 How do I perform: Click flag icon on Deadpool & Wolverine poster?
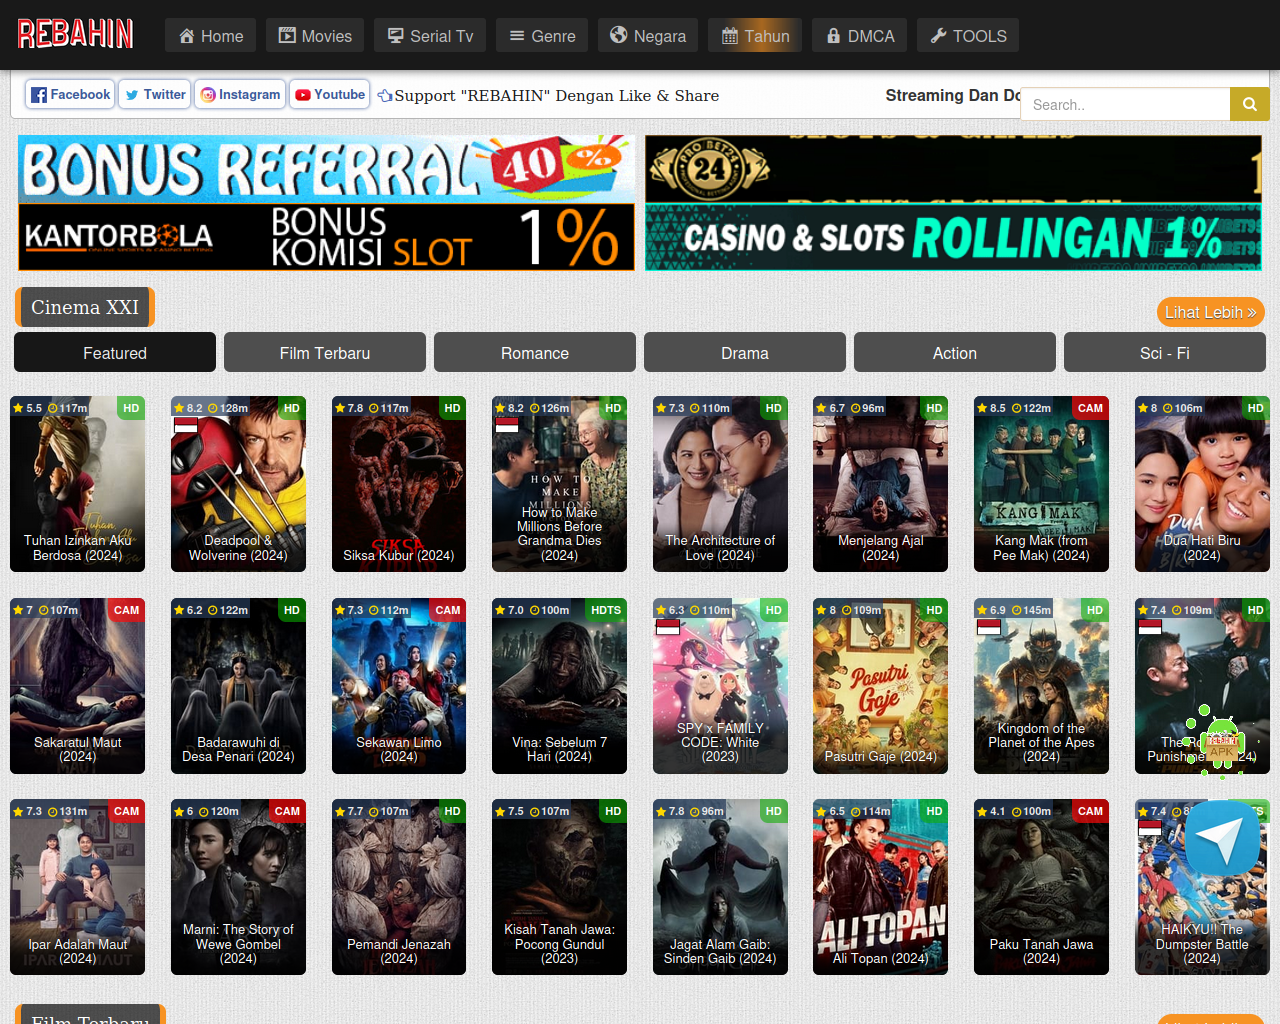click(186, 425)
